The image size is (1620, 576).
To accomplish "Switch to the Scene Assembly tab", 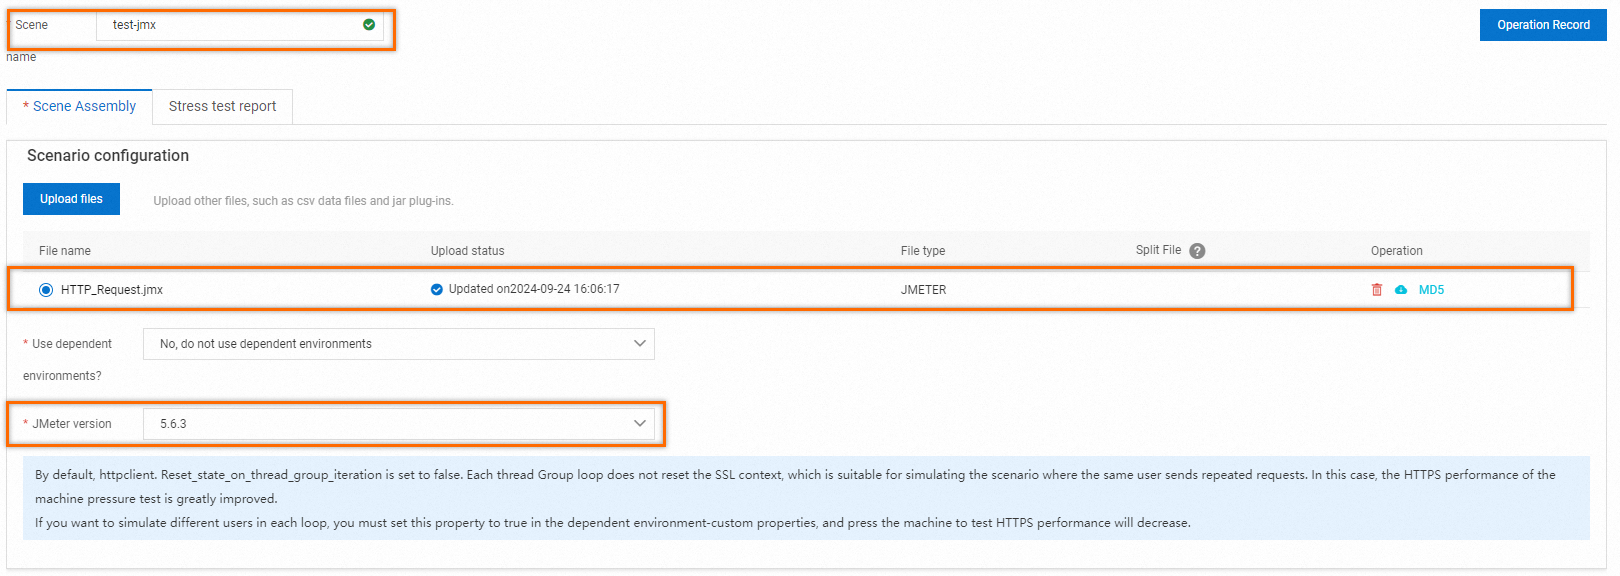I will click(x=80, y=106).
